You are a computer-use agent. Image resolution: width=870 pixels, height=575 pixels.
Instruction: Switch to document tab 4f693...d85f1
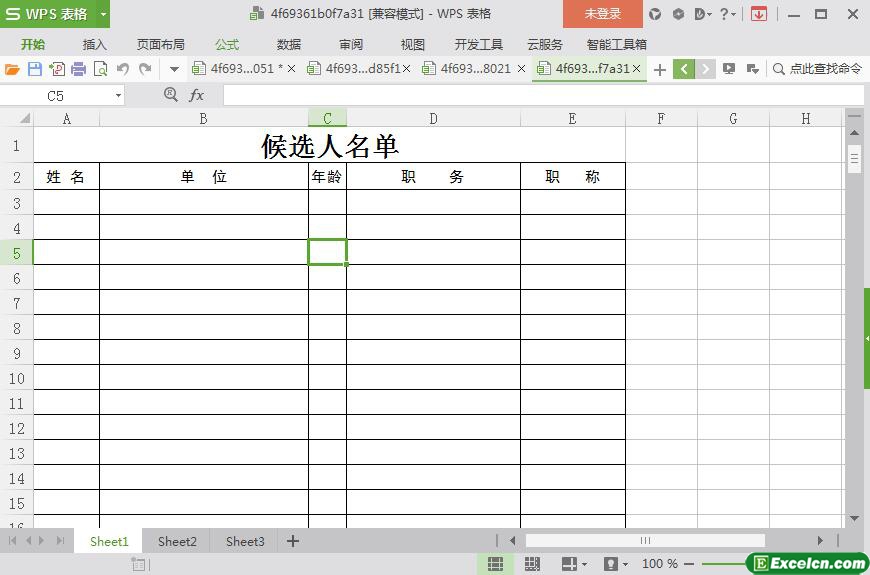pos(353,68)
